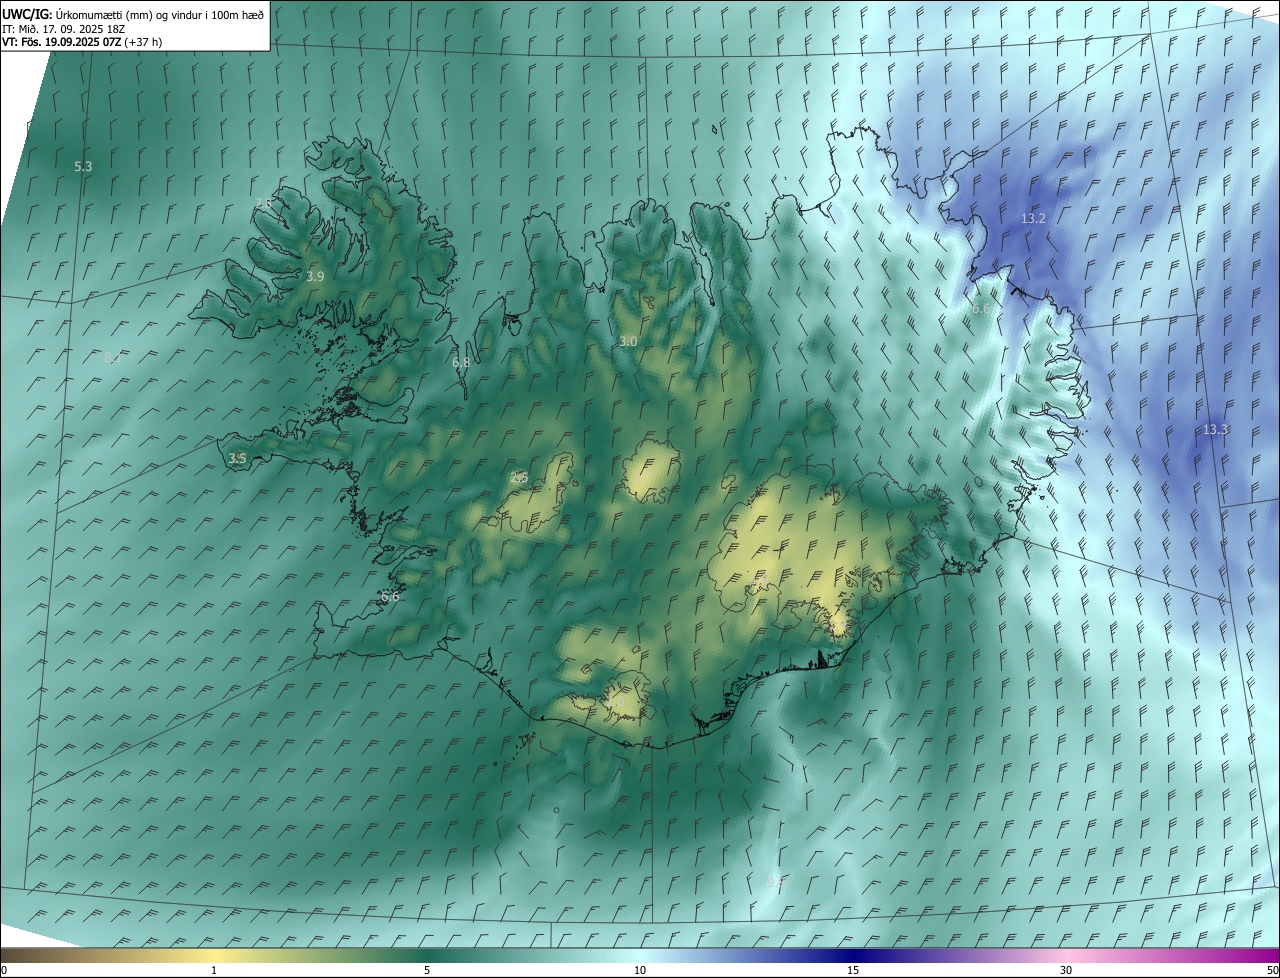Pick the dark blue colour scale segment above tick 15
Viewport: 1280px width, 978px height.
853,955
